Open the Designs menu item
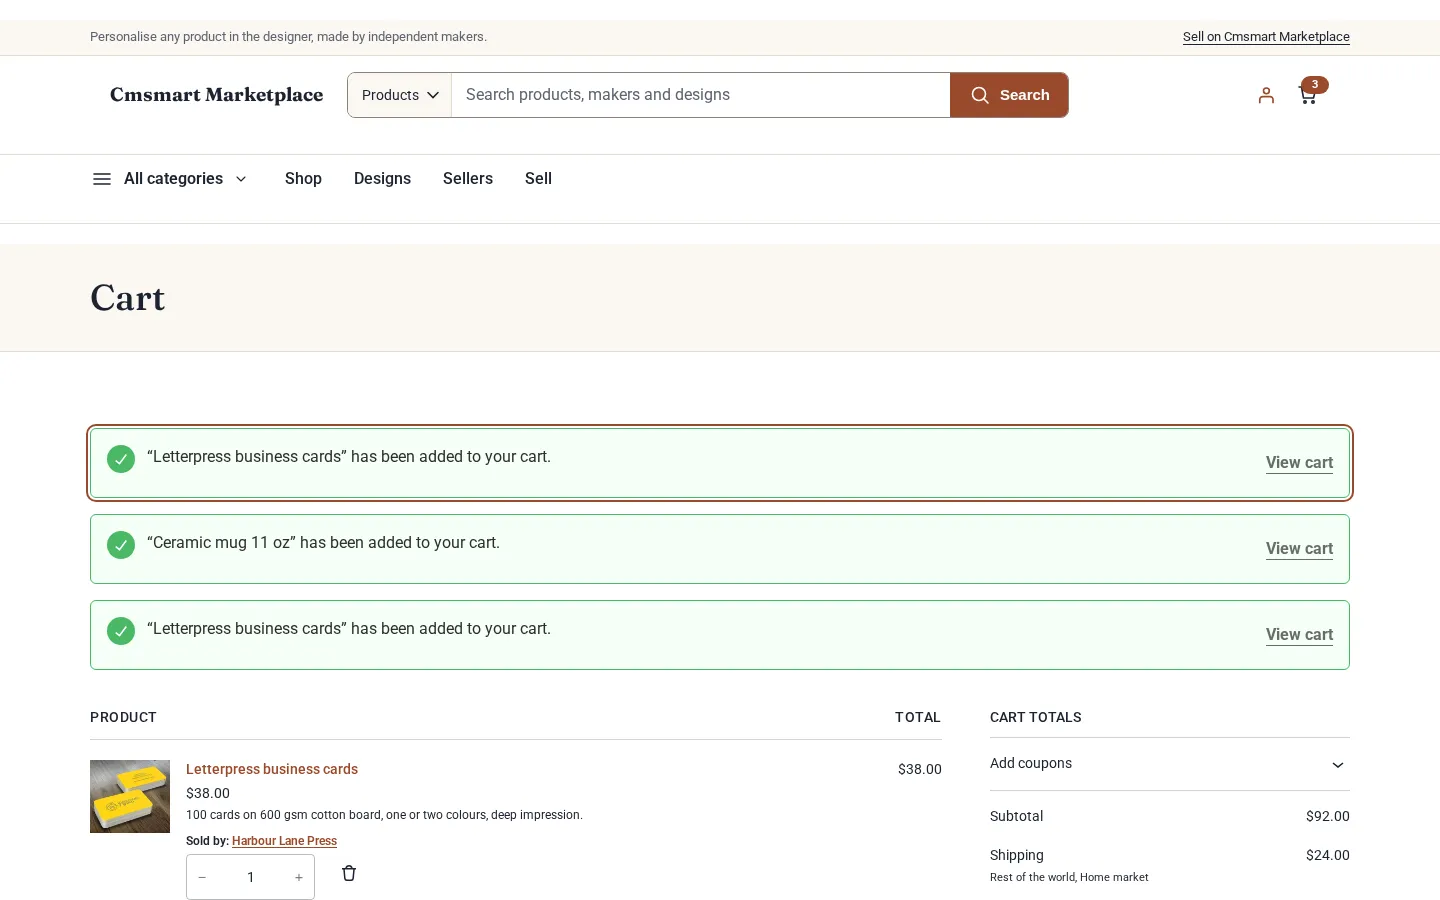 pos(382,179)
